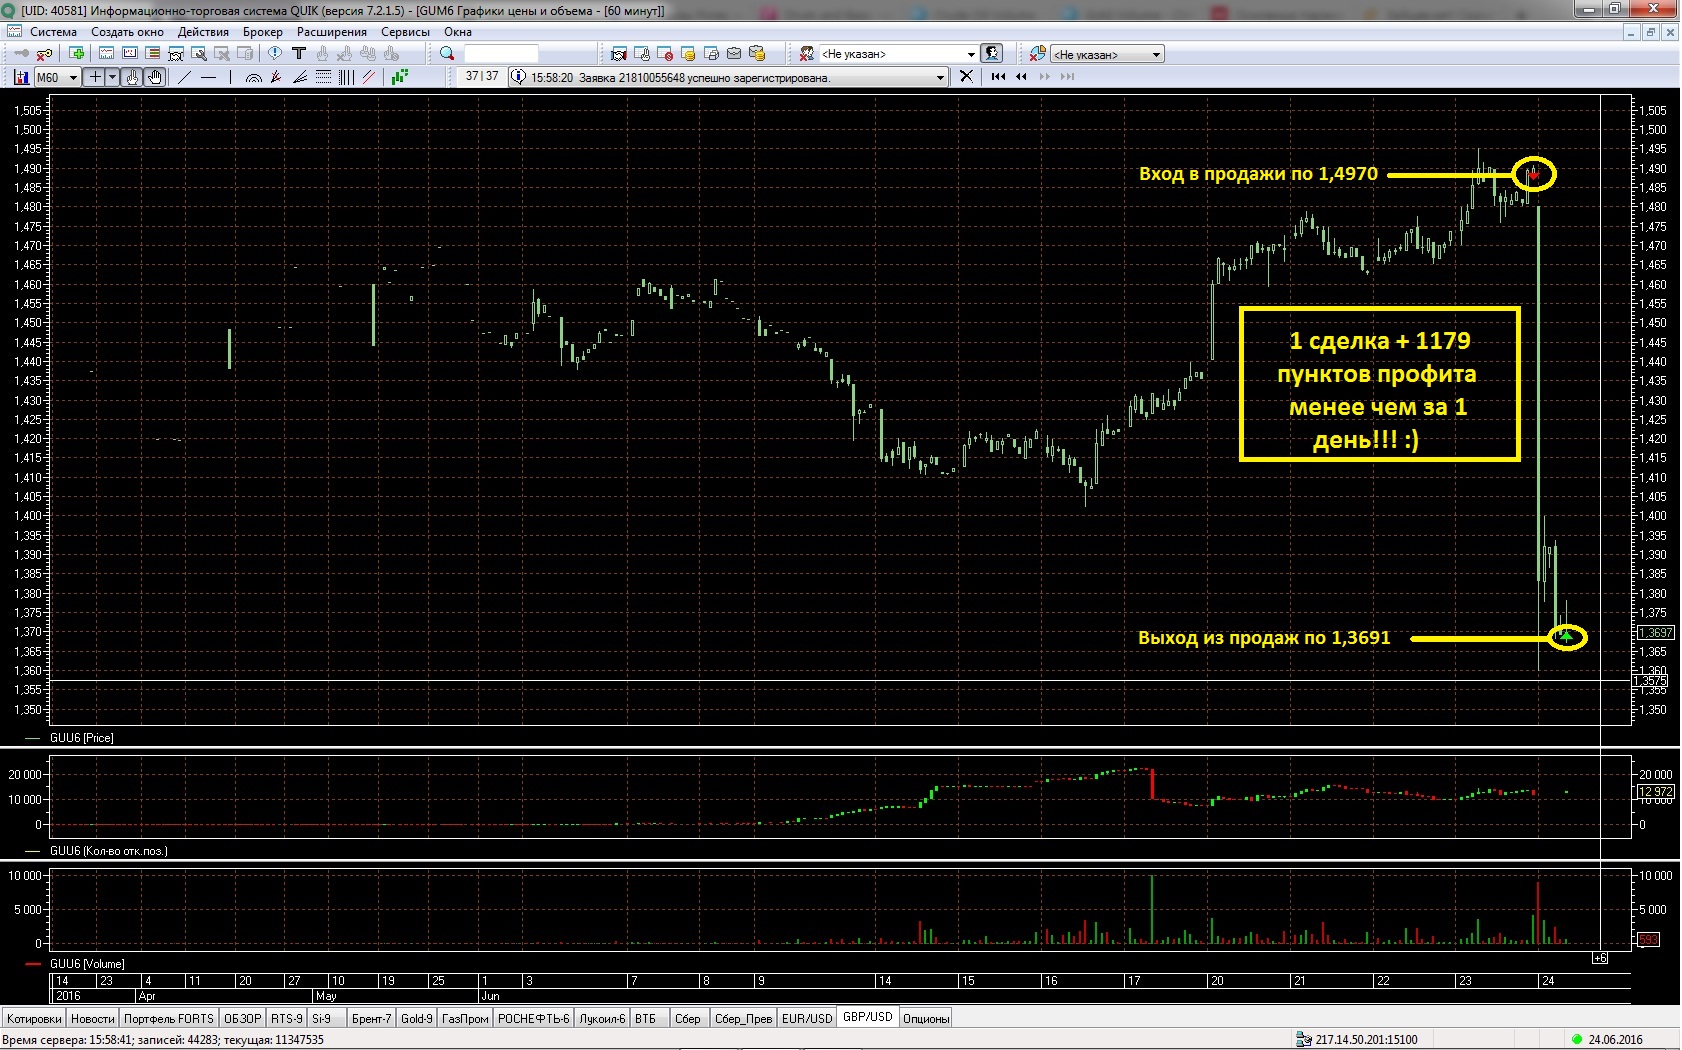
Task: Open the Система menu
Action: [53, 32]
